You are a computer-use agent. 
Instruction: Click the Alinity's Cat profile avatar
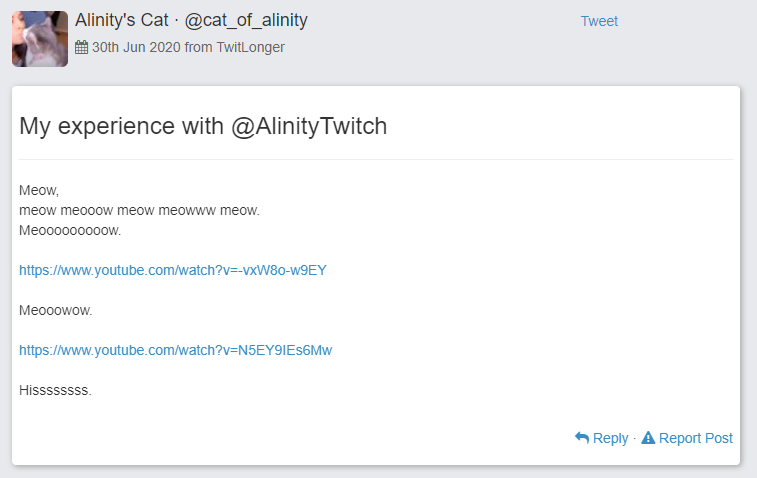40,39
